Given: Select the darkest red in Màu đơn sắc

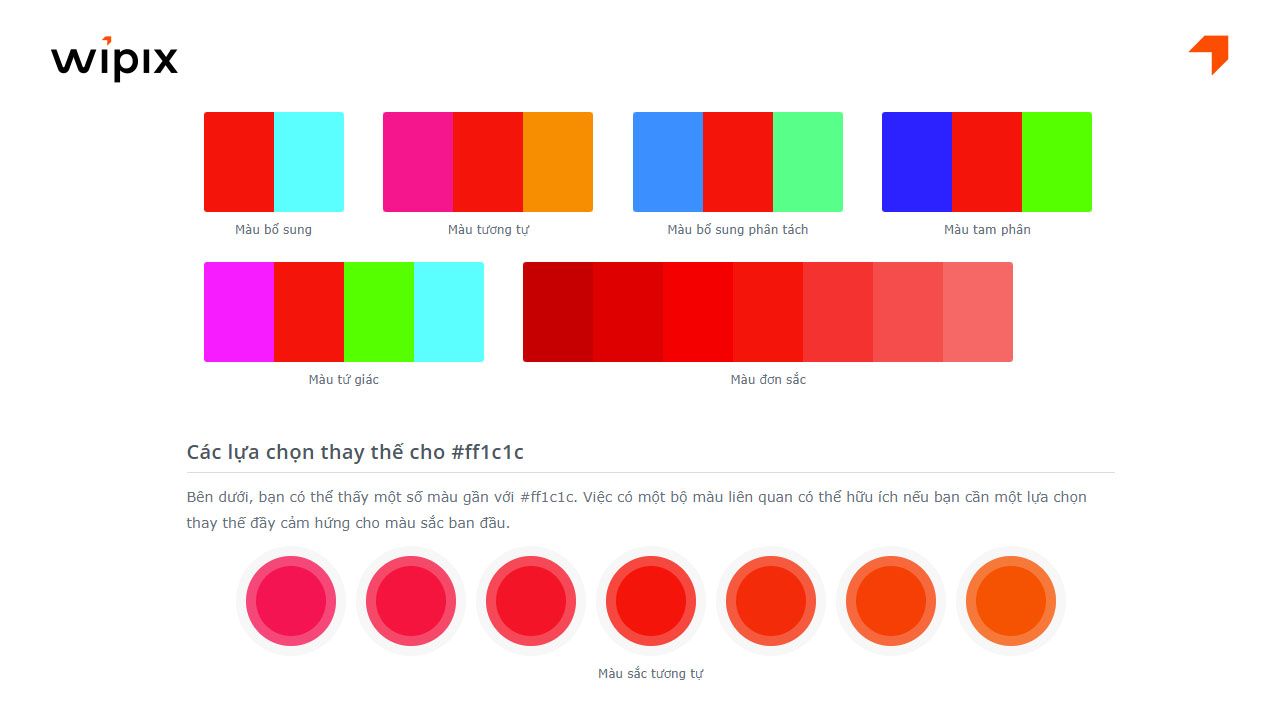Looking at the screenshot, I should pyautogui.click(x=558, y=312).
